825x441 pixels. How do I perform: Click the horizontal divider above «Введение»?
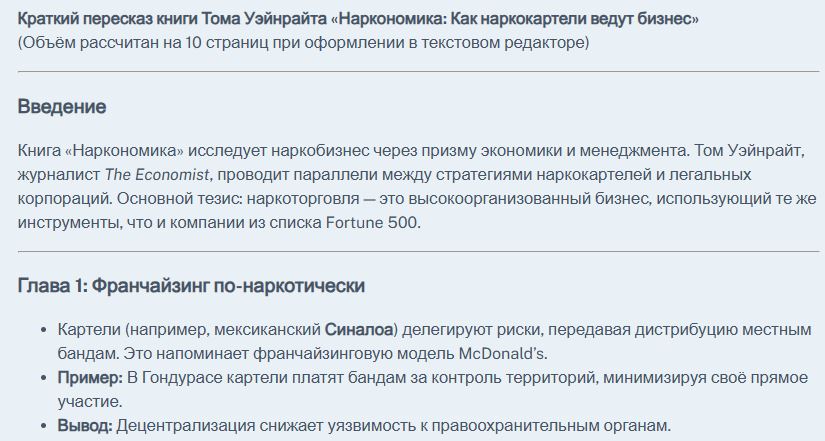(x=418, y=71)
